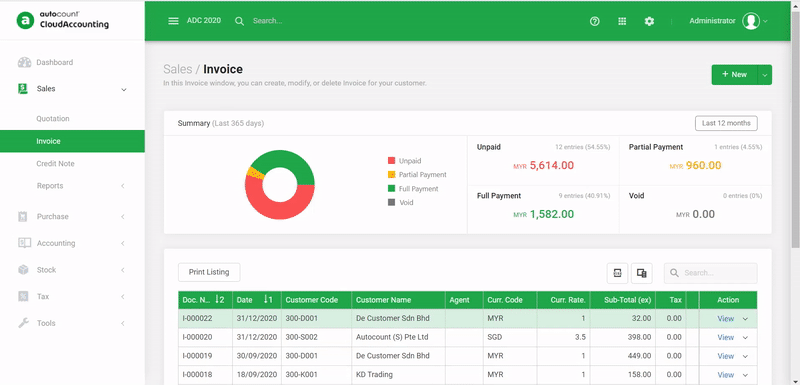Toggle the hamburger menu icon
The height and width of the screenshot is (385, 800).
point(173,21)
